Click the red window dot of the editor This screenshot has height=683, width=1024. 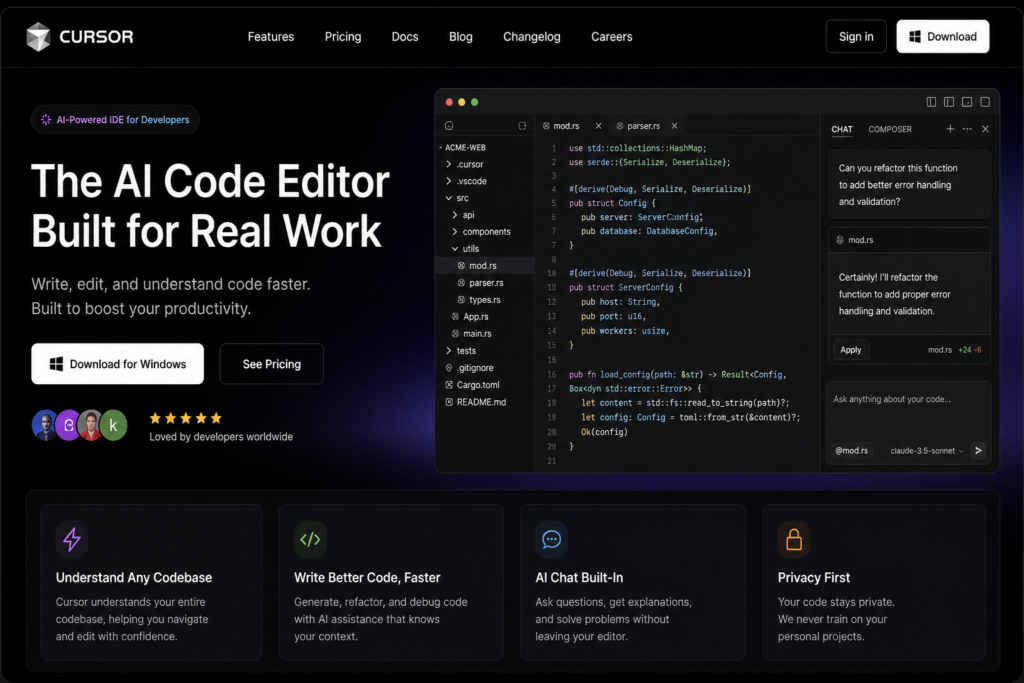coord(449,102)
